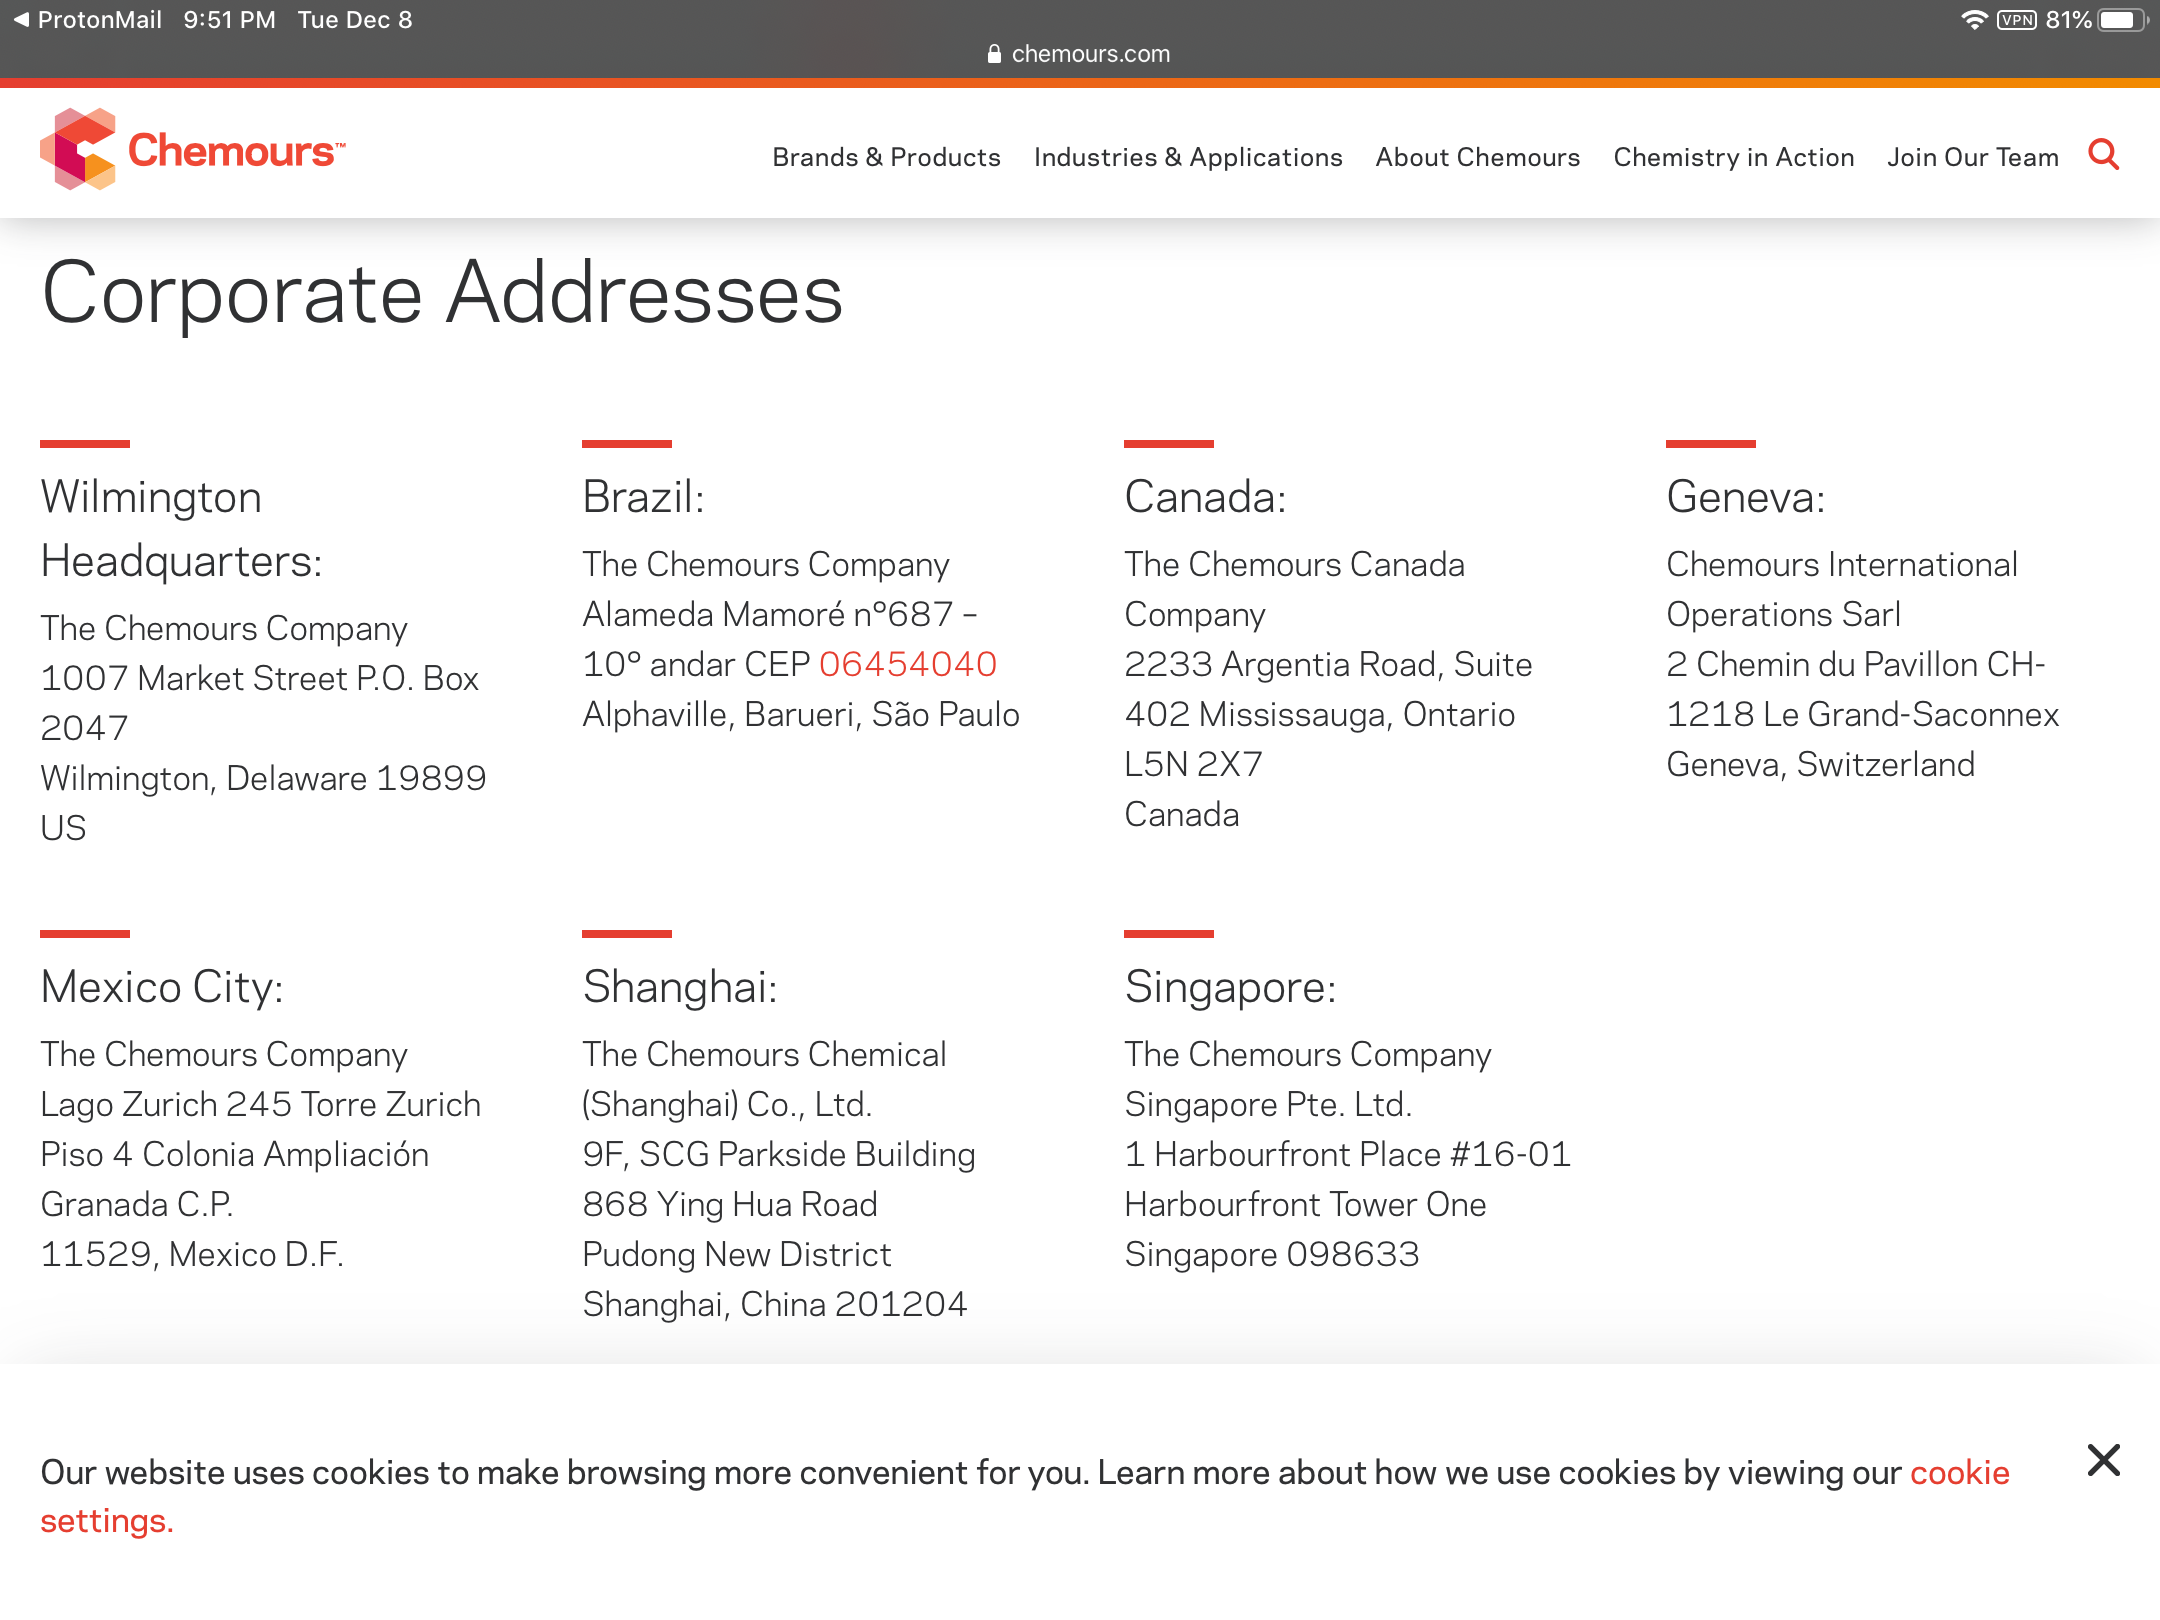2160x1620 pixels.
Task: Open Brands & Products menu
Action: click(886, 157)
